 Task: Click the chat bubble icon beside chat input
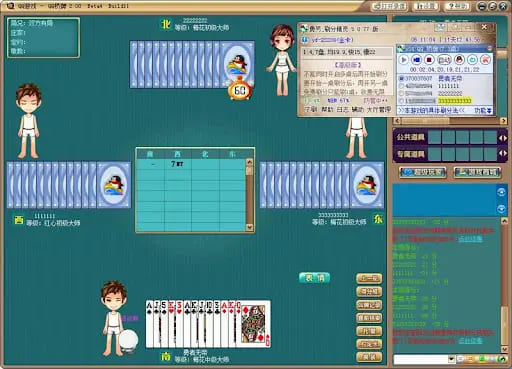460,359
